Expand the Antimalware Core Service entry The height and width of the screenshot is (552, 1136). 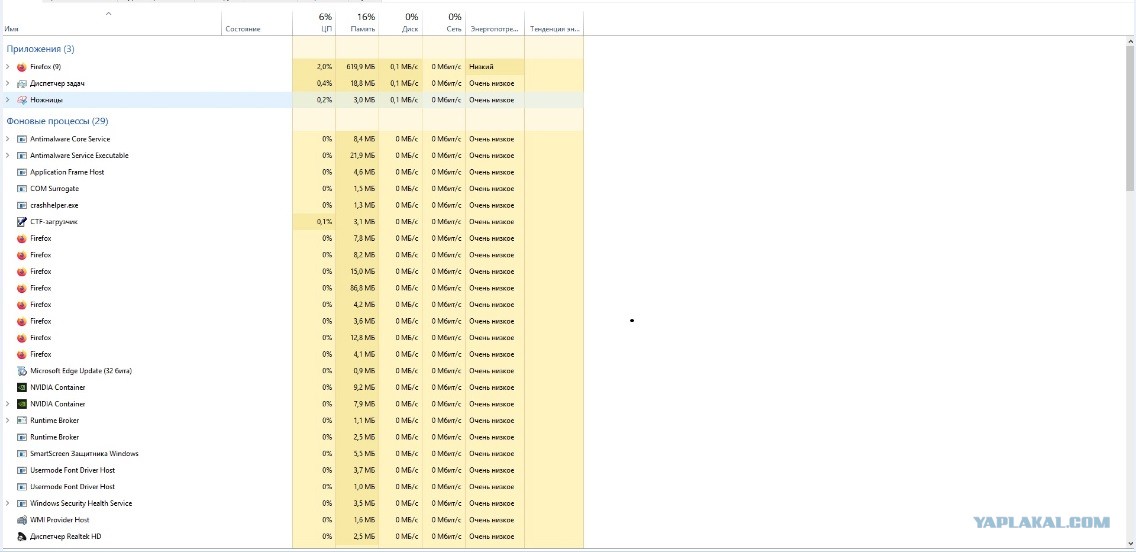pos(8,139)
